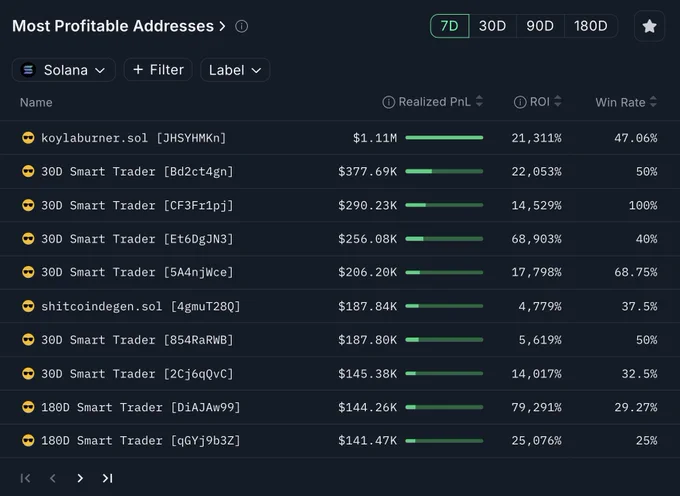Jump to last page arrow

pos(108,478)
